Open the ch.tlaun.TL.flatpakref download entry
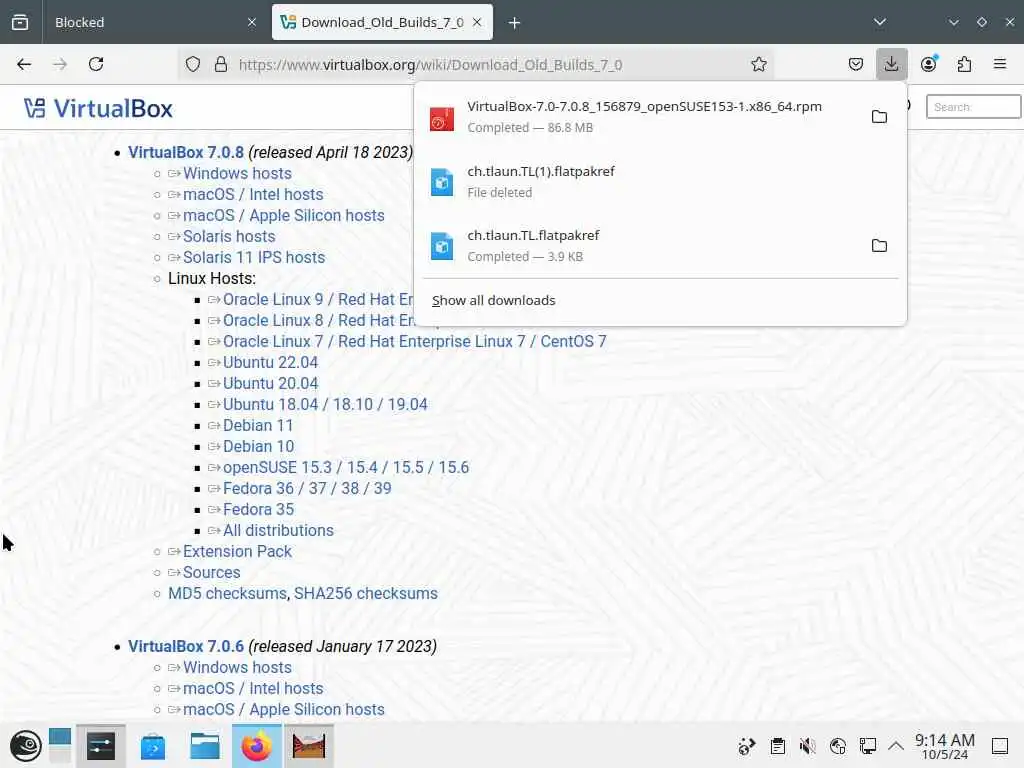The height and width of the screenshot is (768, 1024). [643, 246]
